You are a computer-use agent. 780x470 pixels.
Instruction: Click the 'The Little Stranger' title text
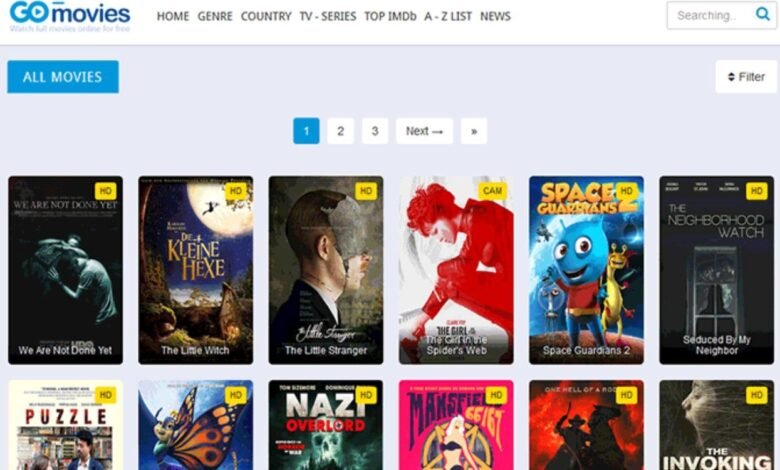pos(326,351)
